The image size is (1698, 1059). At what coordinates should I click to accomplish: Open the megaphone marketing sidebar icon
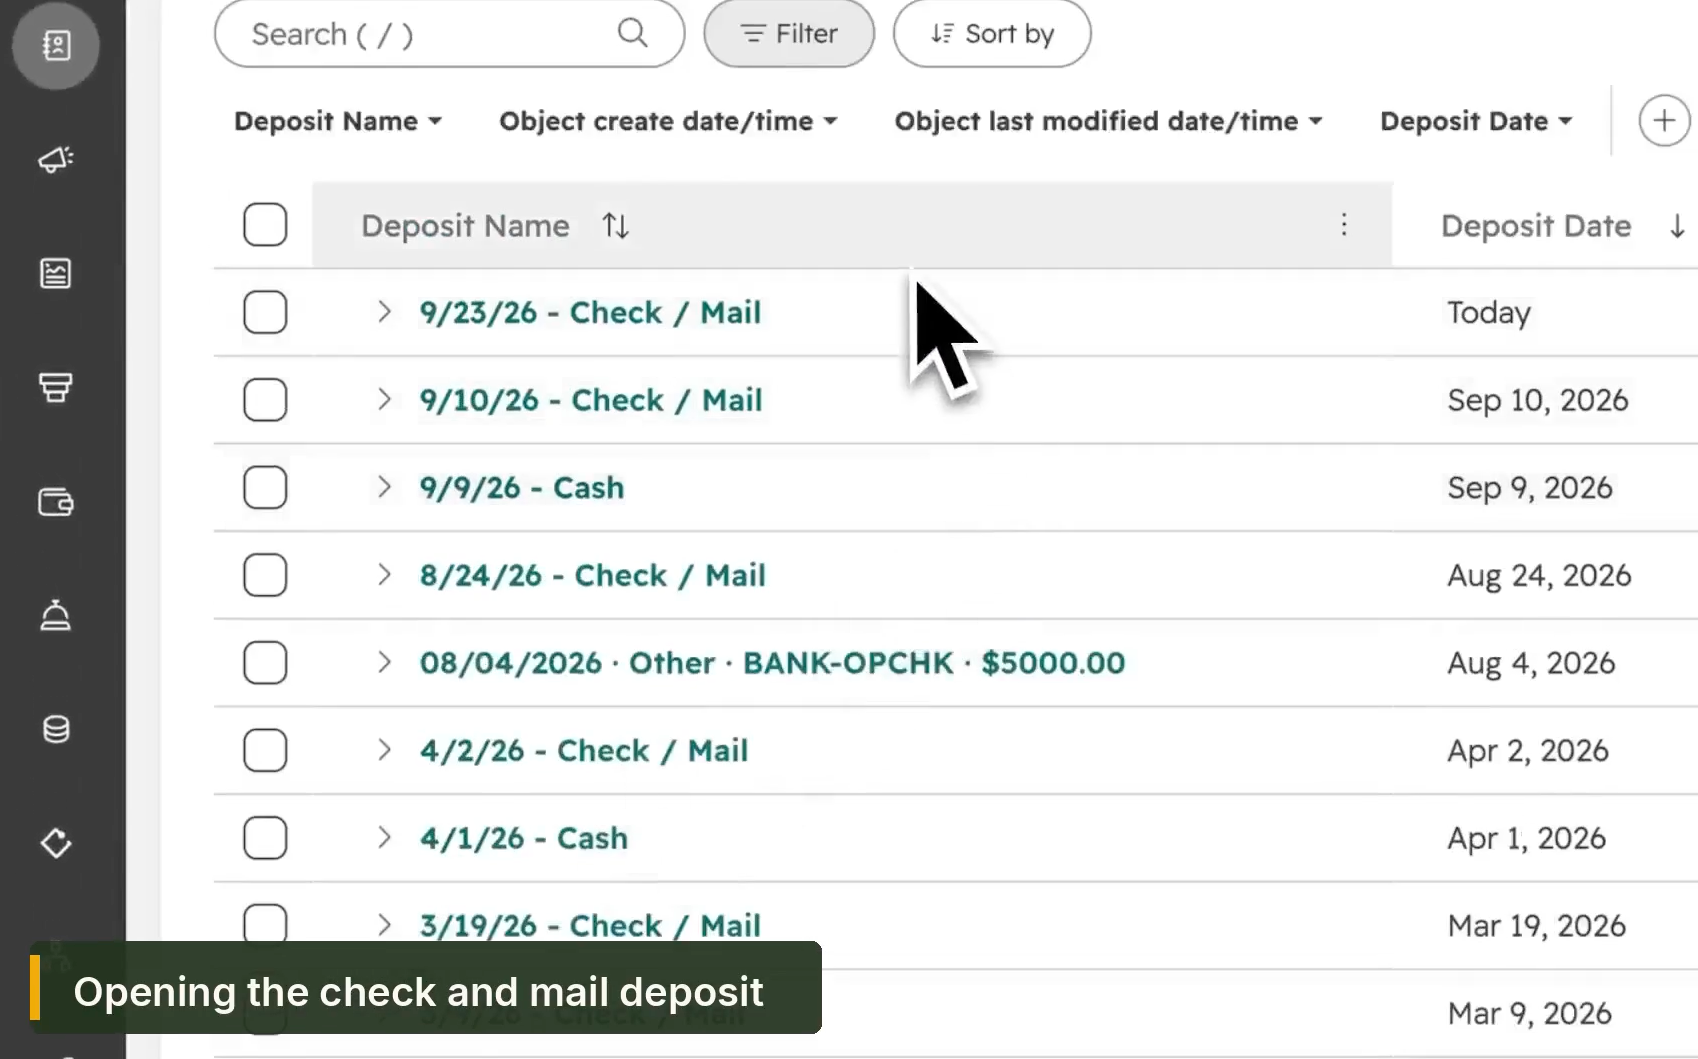coord(56,159)
